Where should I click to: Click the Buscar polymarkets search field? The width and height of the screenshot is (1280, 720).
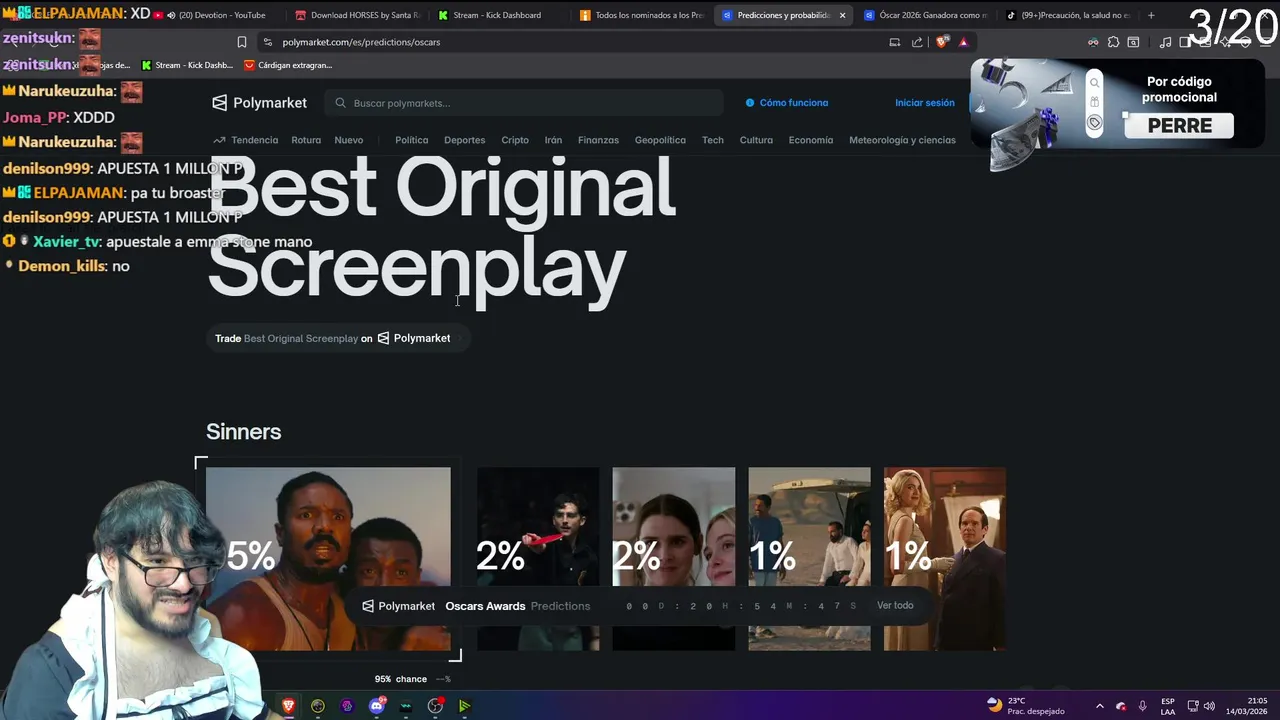pyautogui.click(x=526, y=103)
